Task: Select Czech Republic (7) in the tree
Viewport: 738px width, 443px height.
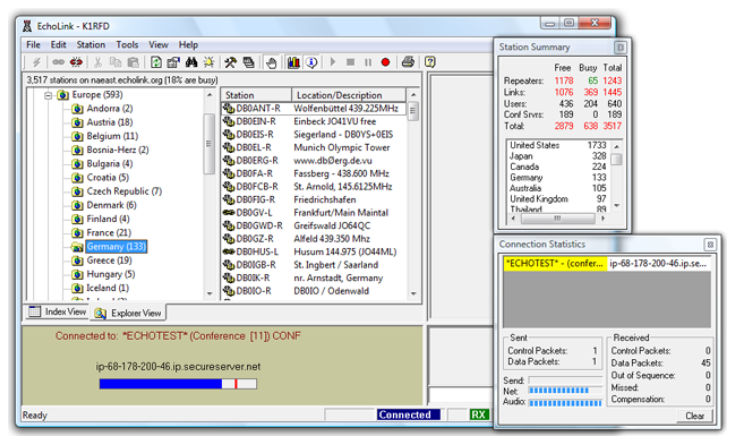Action: point(124,191)
